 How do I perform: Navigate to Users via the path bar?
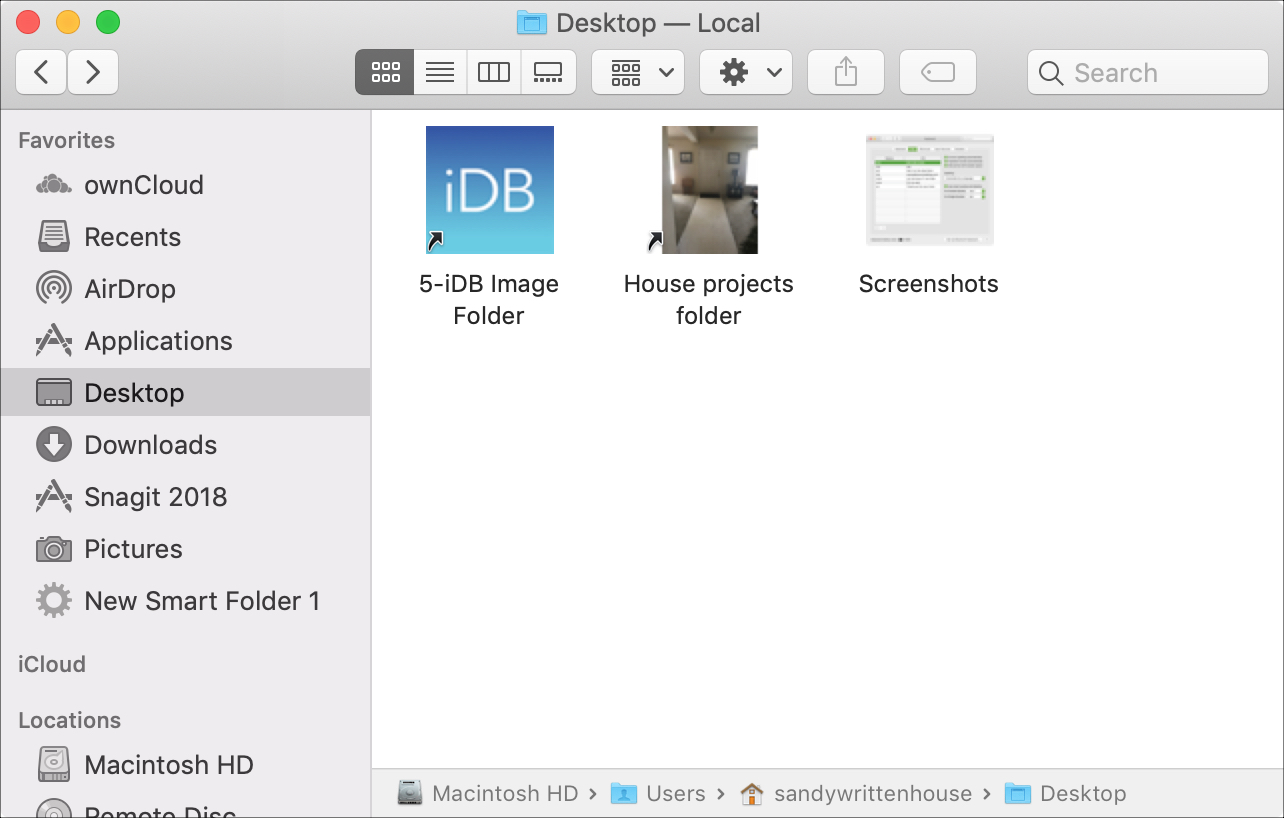click(x=674, y=793)
